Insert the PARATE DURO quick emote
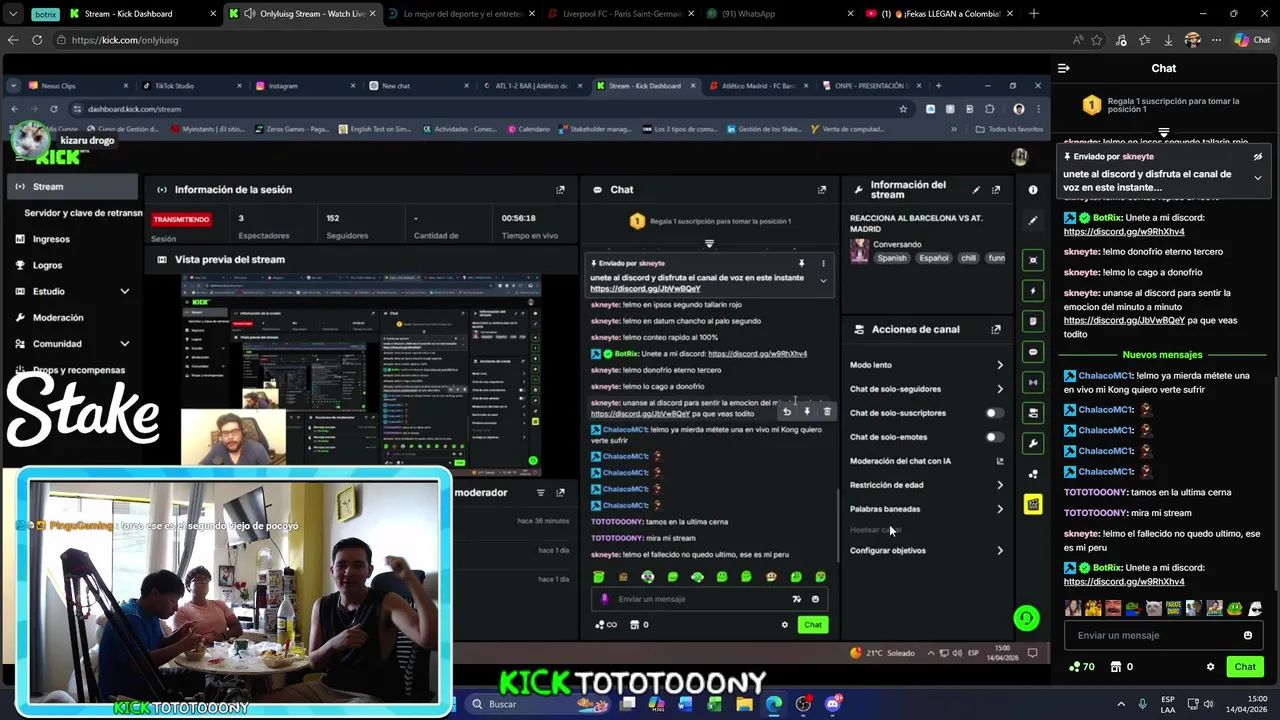This screenshot has height=720, width=1280. 1173,608
